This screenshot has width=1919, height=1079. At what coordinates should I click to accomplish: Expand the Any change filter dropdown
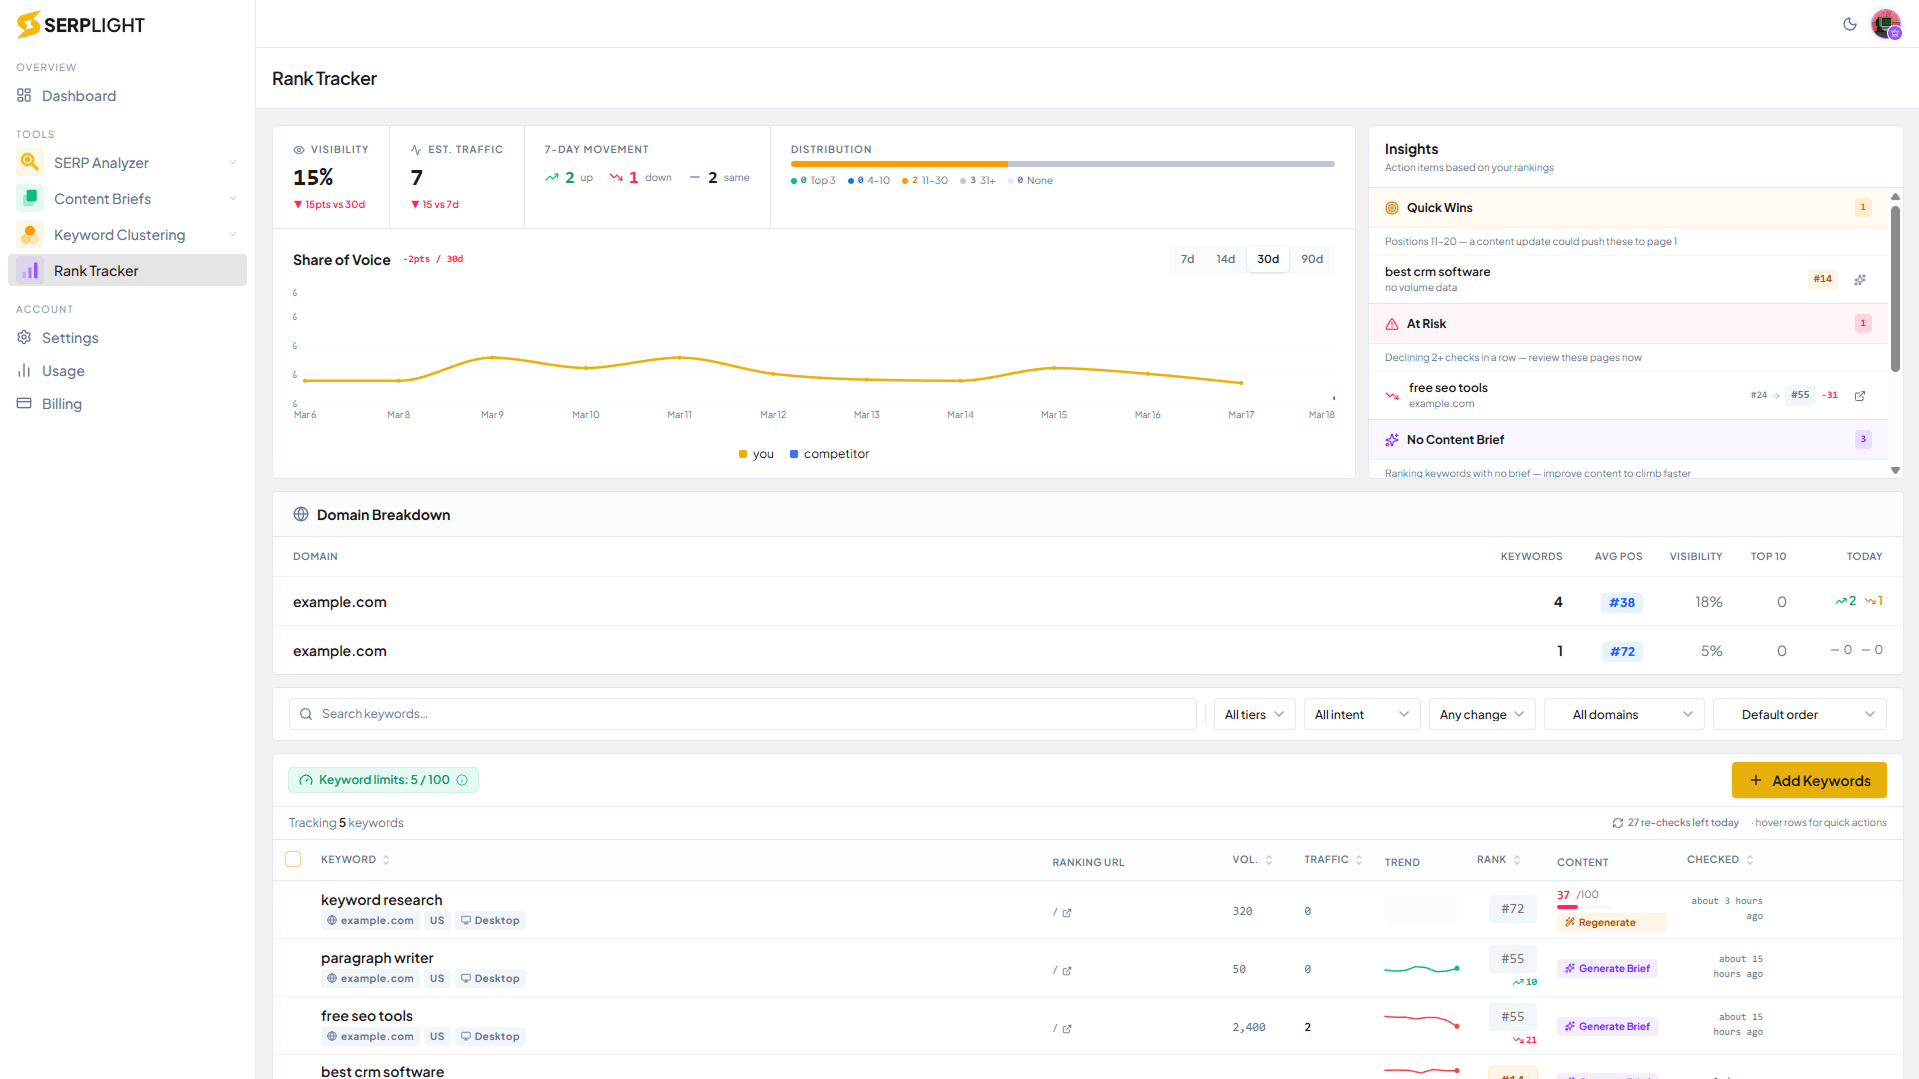click(1481, 714)
